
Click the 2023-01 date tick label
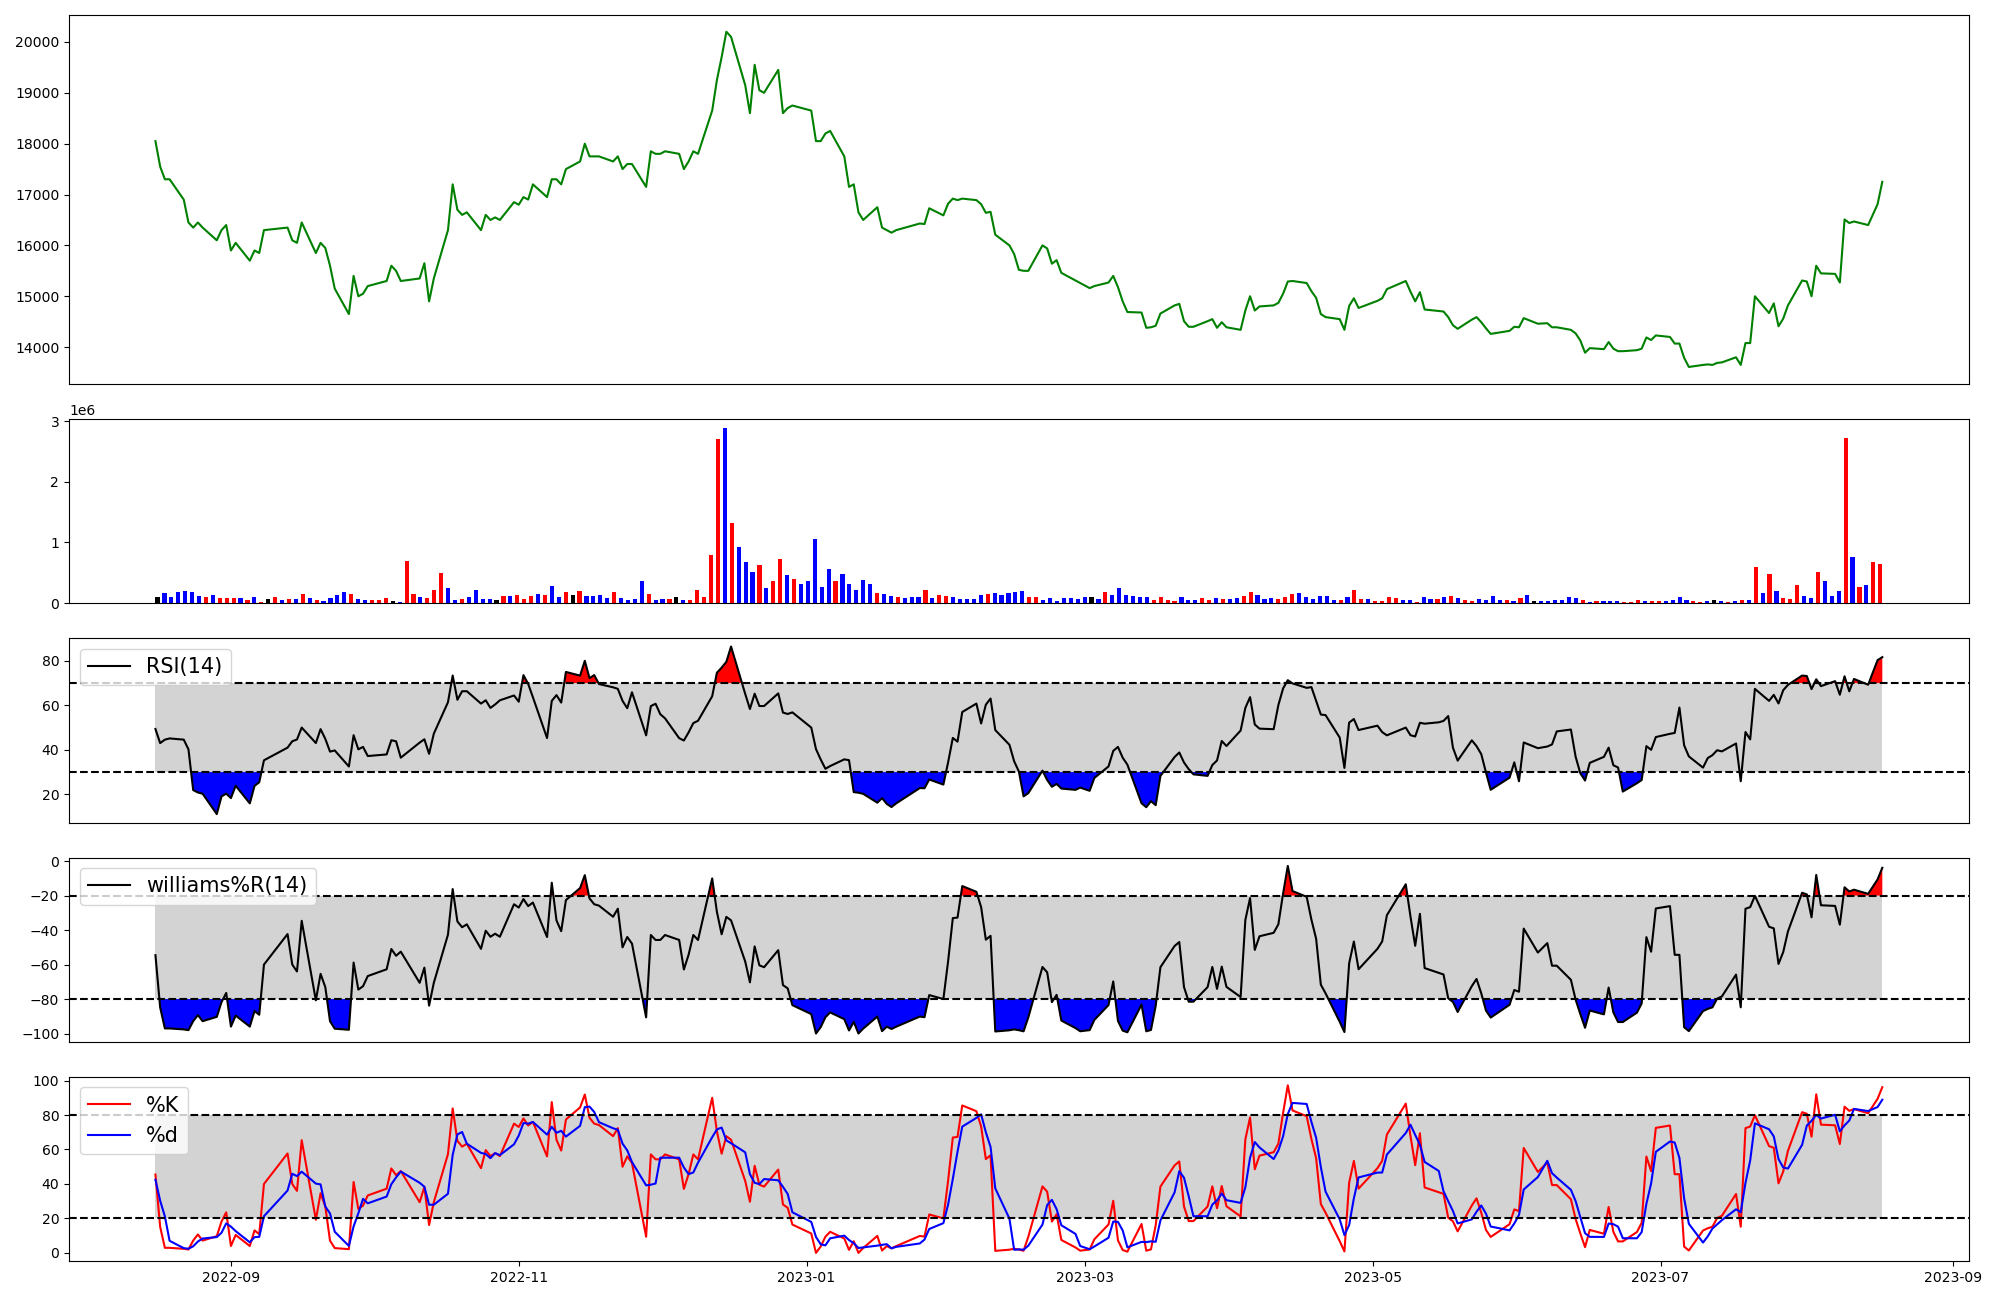pos(806,1277)
